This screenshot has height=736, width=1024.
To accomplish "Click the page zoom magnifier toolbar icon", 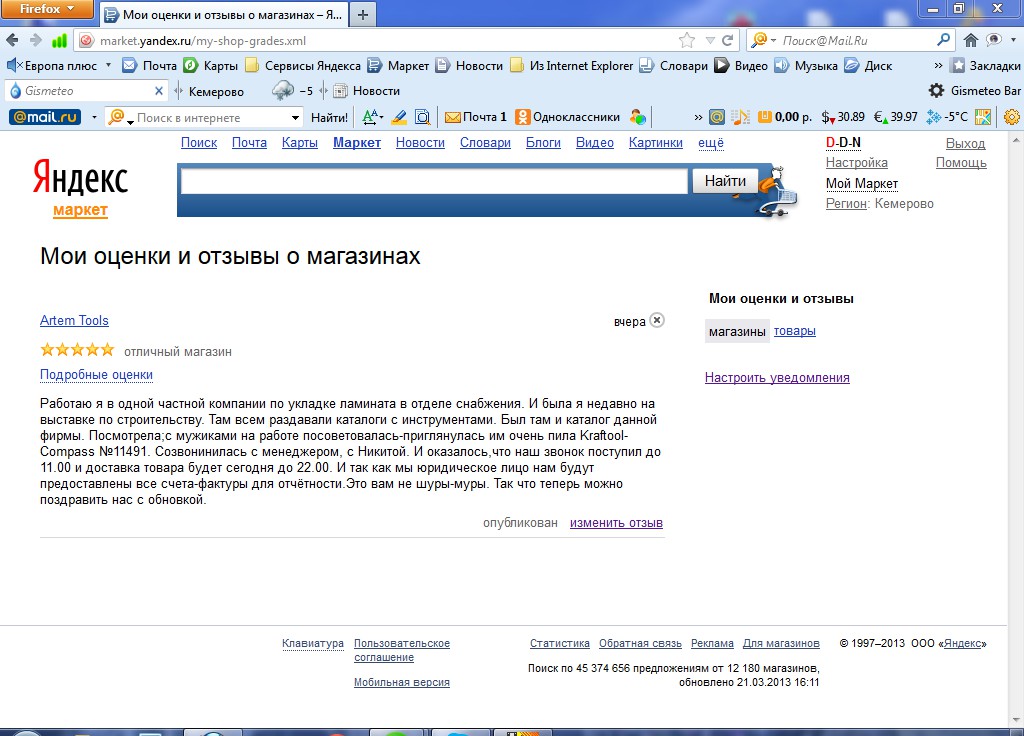I will (x=423, y=118).
